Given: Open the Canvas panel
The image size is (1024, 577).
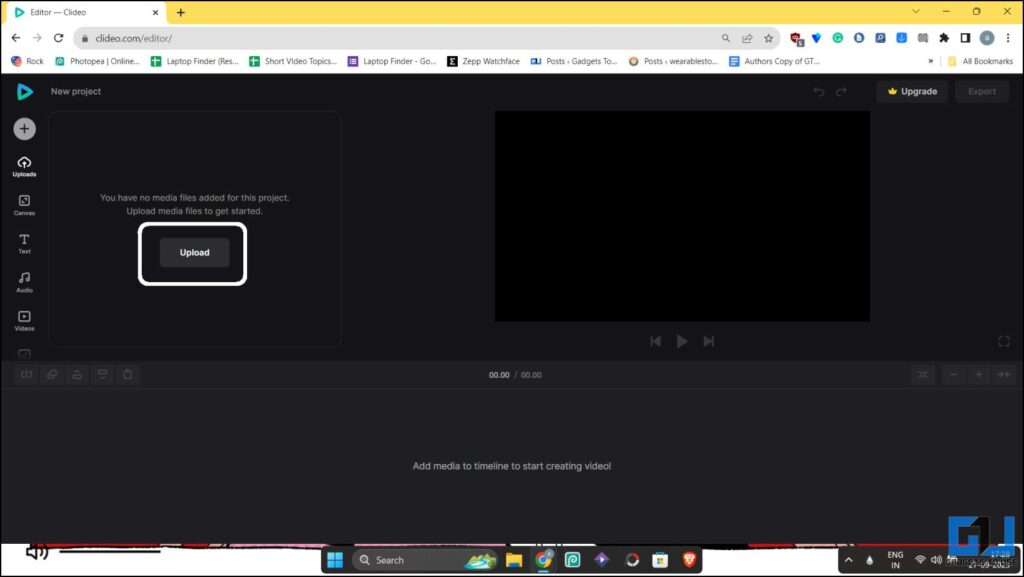Looking at the screenshot, I should (23, 203).
